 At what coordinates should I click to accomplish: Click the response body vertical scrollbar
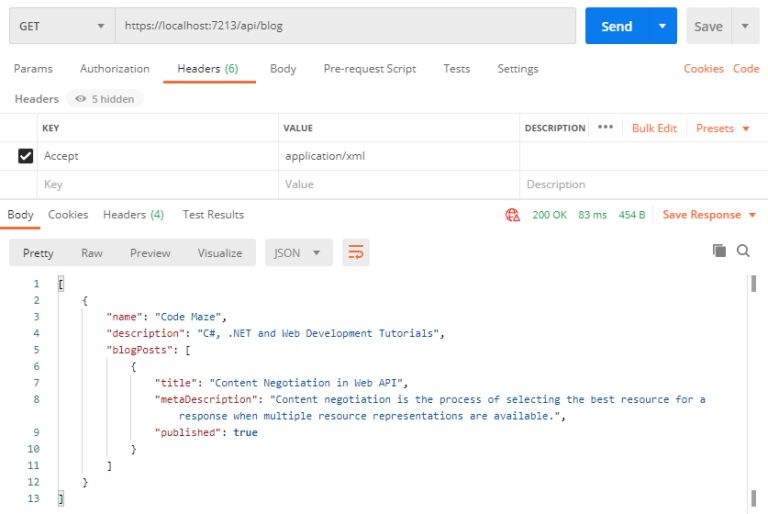point(753,392)
